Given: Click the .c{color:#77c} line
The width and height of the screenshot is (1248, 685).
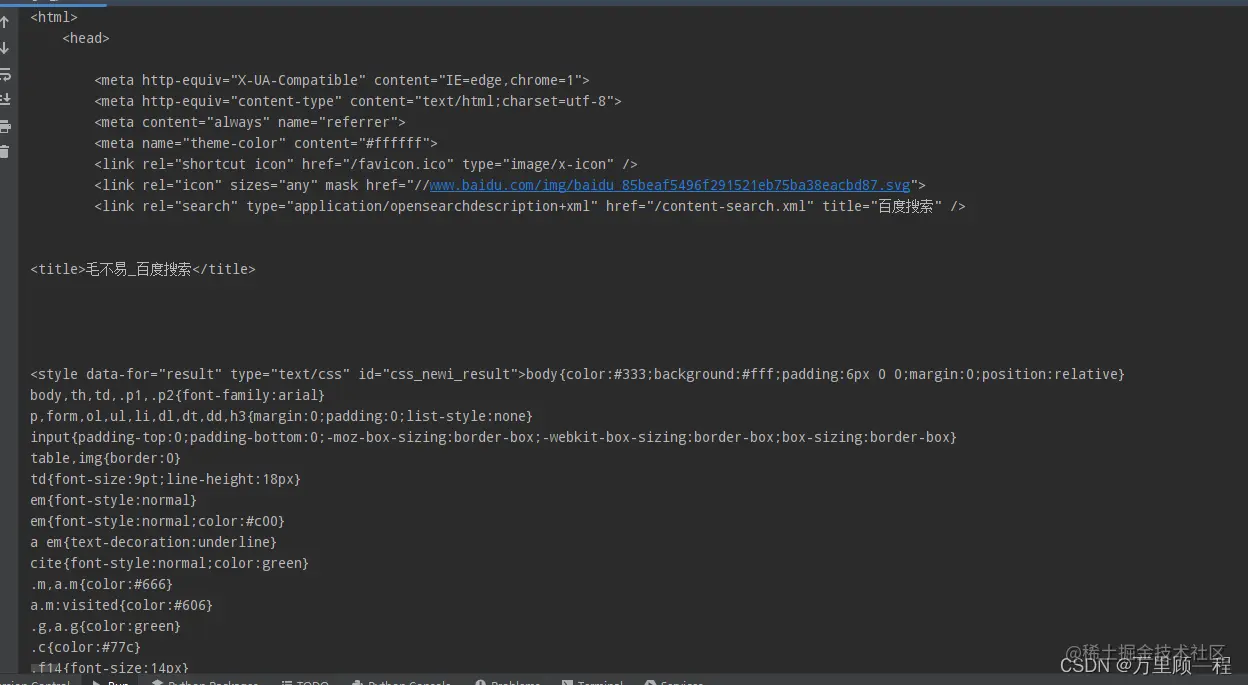Looking at the screenshot, I should [86, 647].
